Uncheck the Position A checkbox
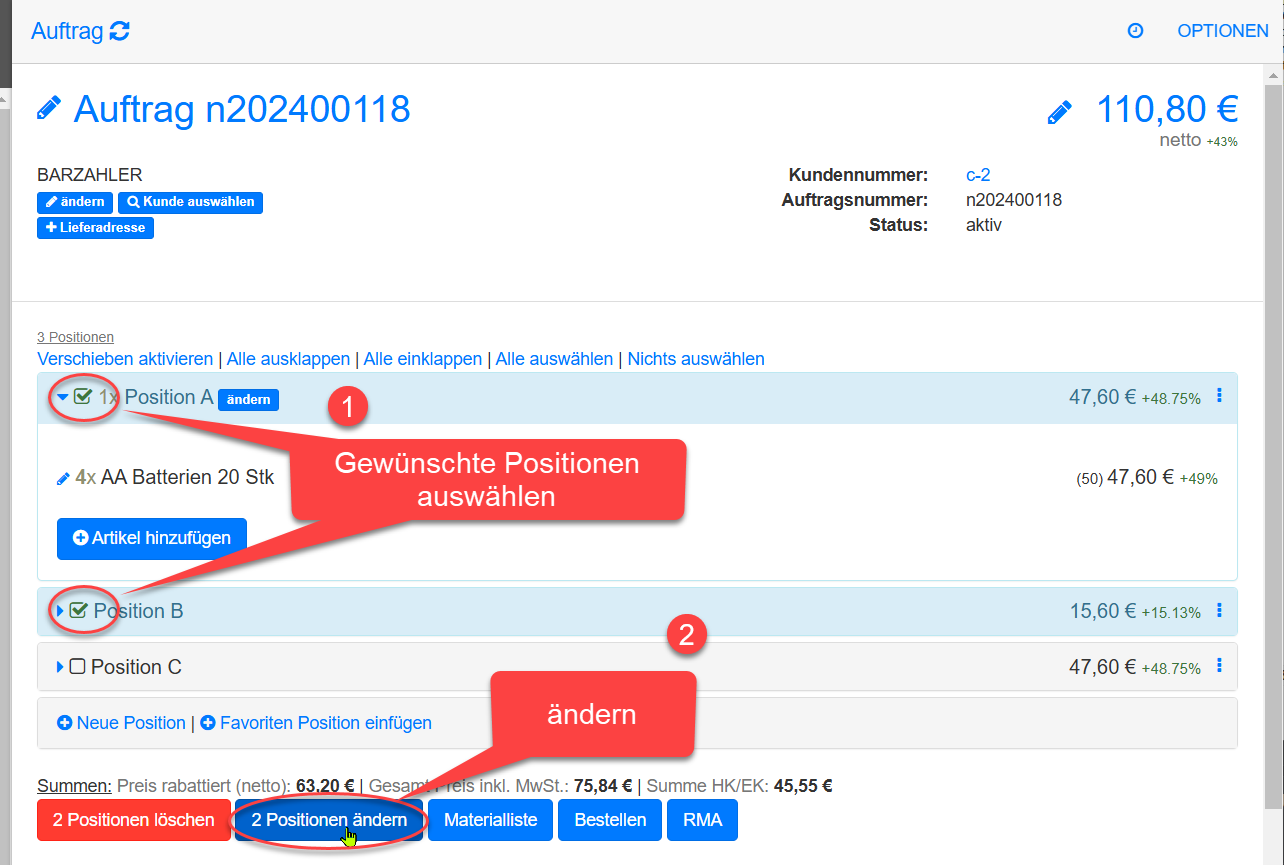This screenshot has width=1284, height=865. [x=83, y=397]
